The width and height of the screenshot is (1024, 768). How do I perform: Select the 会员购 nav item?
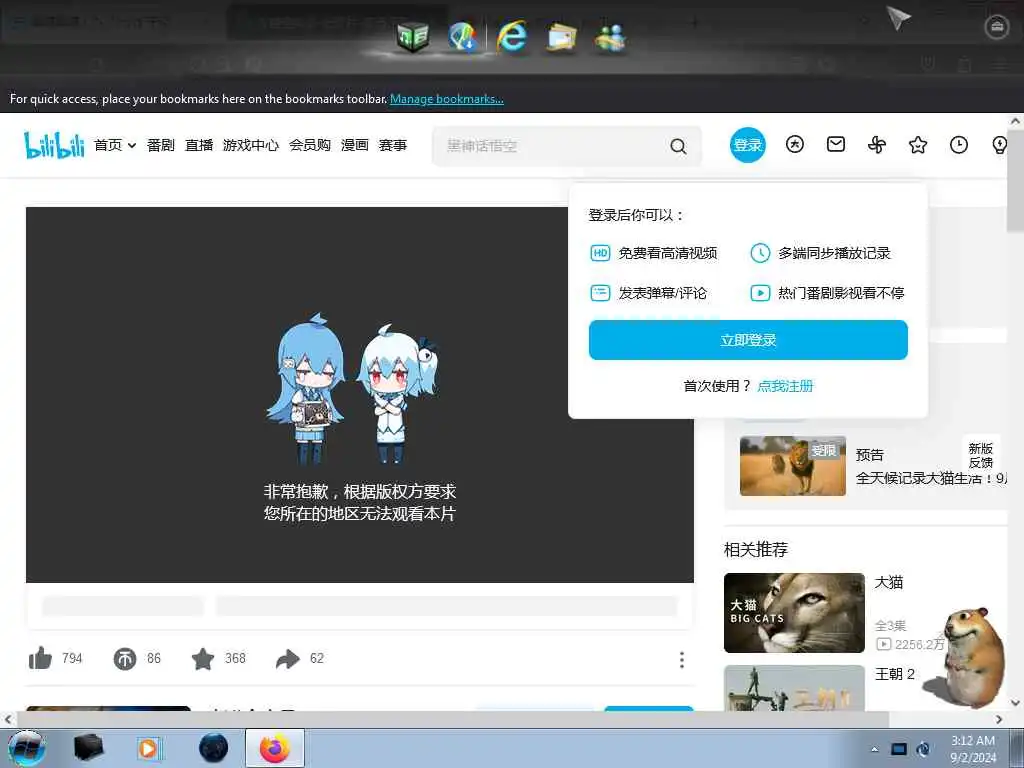pos(310,145)
